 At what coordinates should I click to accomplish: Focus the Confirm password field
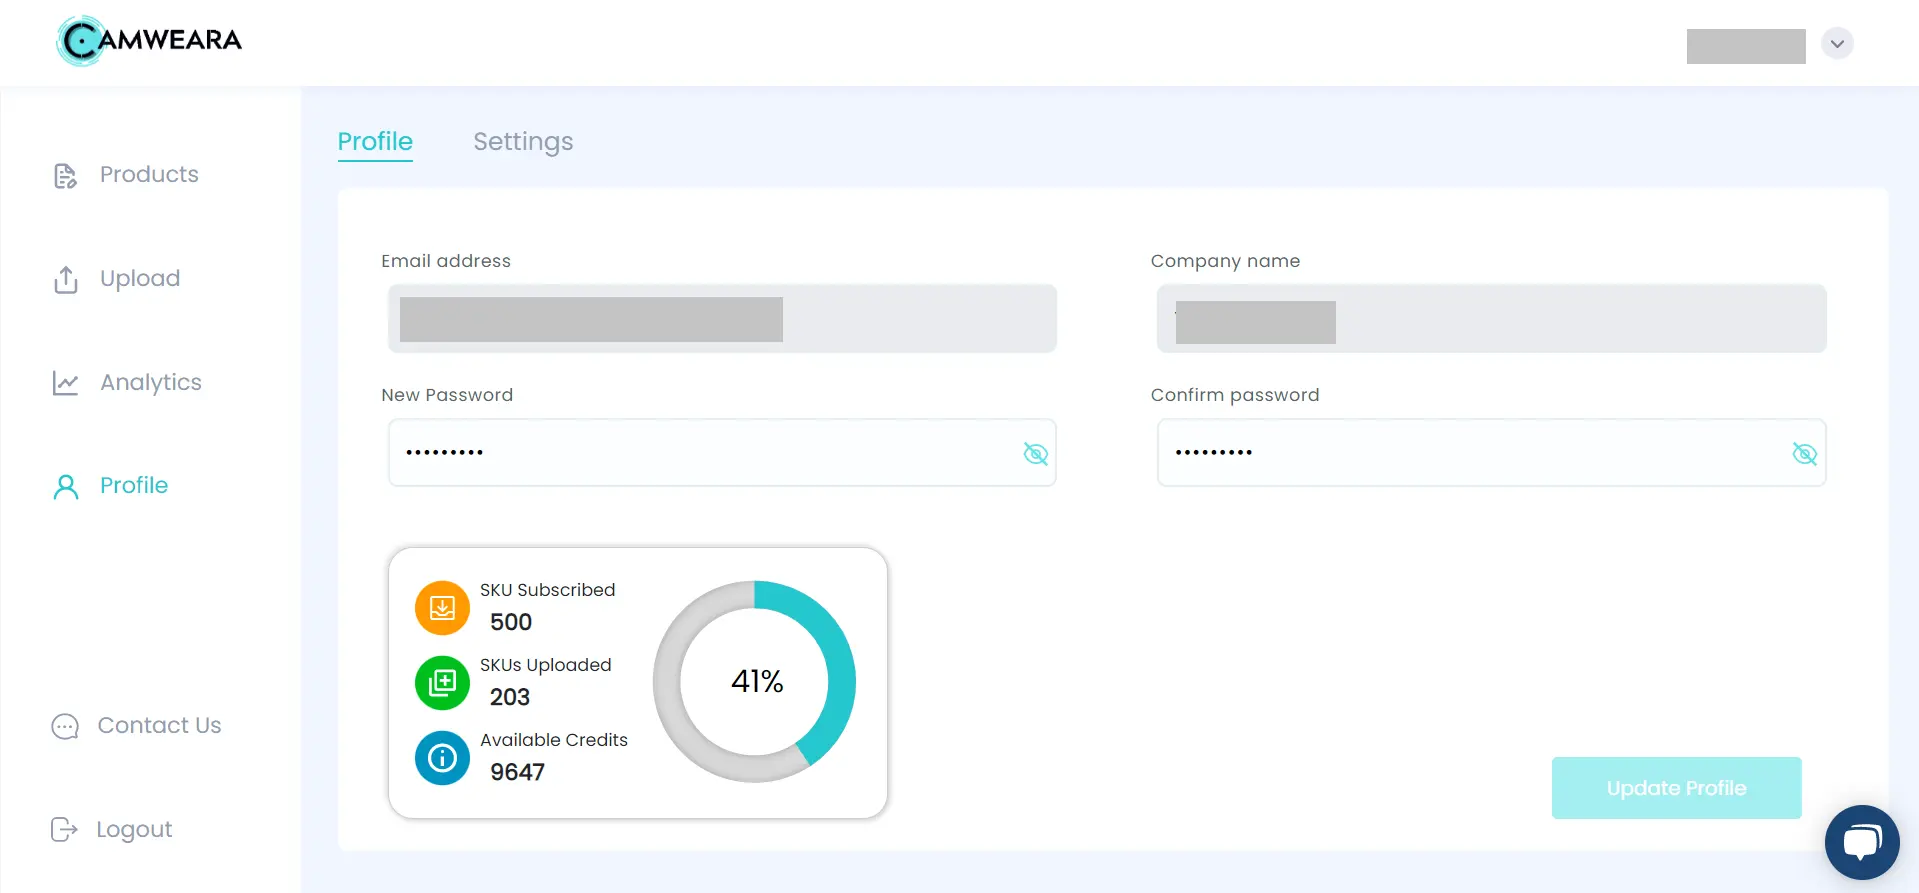1492,453
